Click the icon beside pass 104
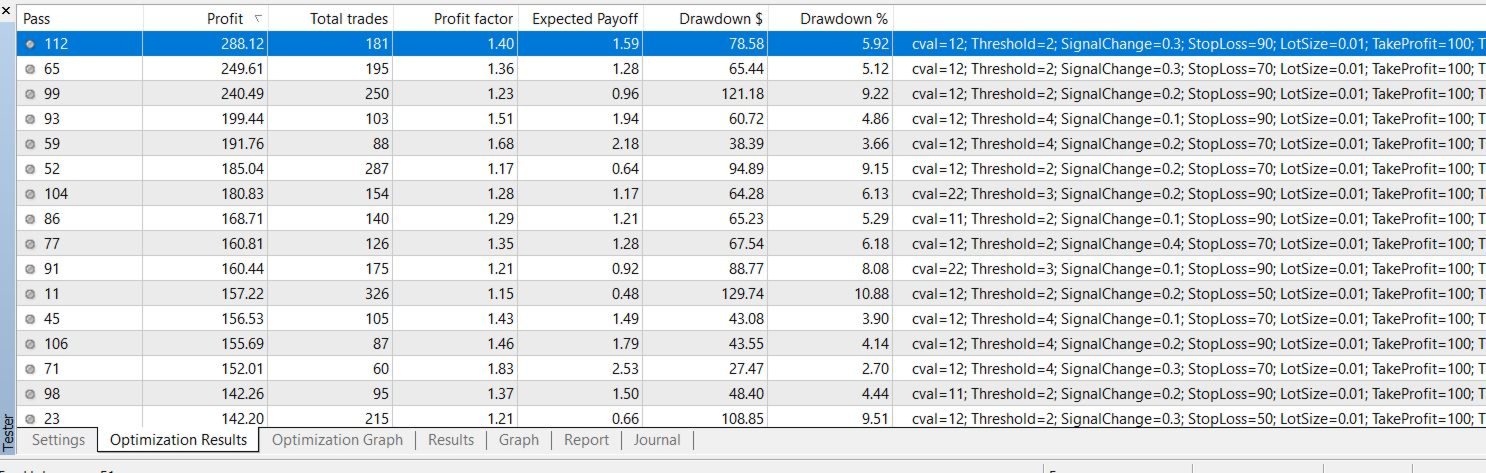 point(31,194)
